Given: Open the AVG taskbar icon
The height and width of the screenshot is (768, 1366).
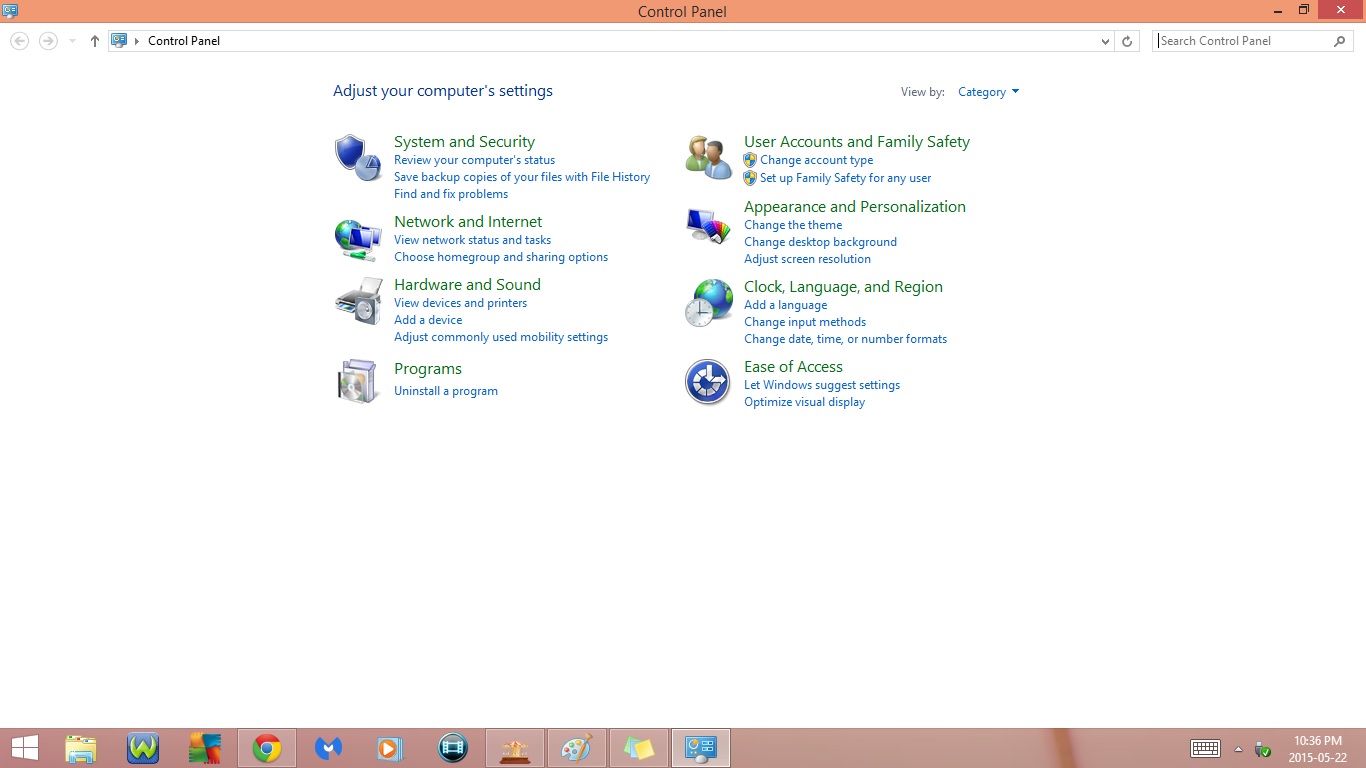Looking at the screenshot, I should click(205, 748).
